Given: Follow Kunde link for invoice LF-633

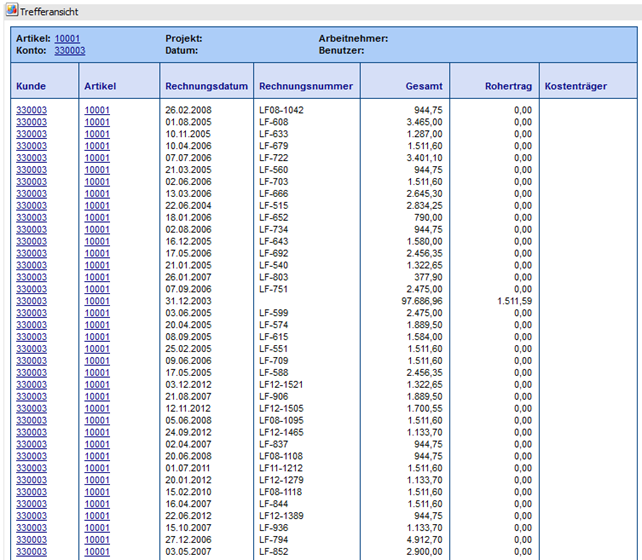Looking at the screenshot, I should click(31, 133).
